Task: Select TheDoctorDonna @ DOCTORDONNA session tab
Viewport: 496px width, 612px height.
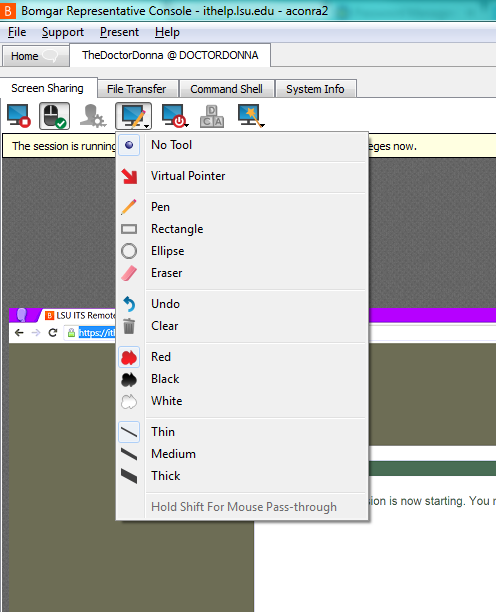Action: [170, 55]
